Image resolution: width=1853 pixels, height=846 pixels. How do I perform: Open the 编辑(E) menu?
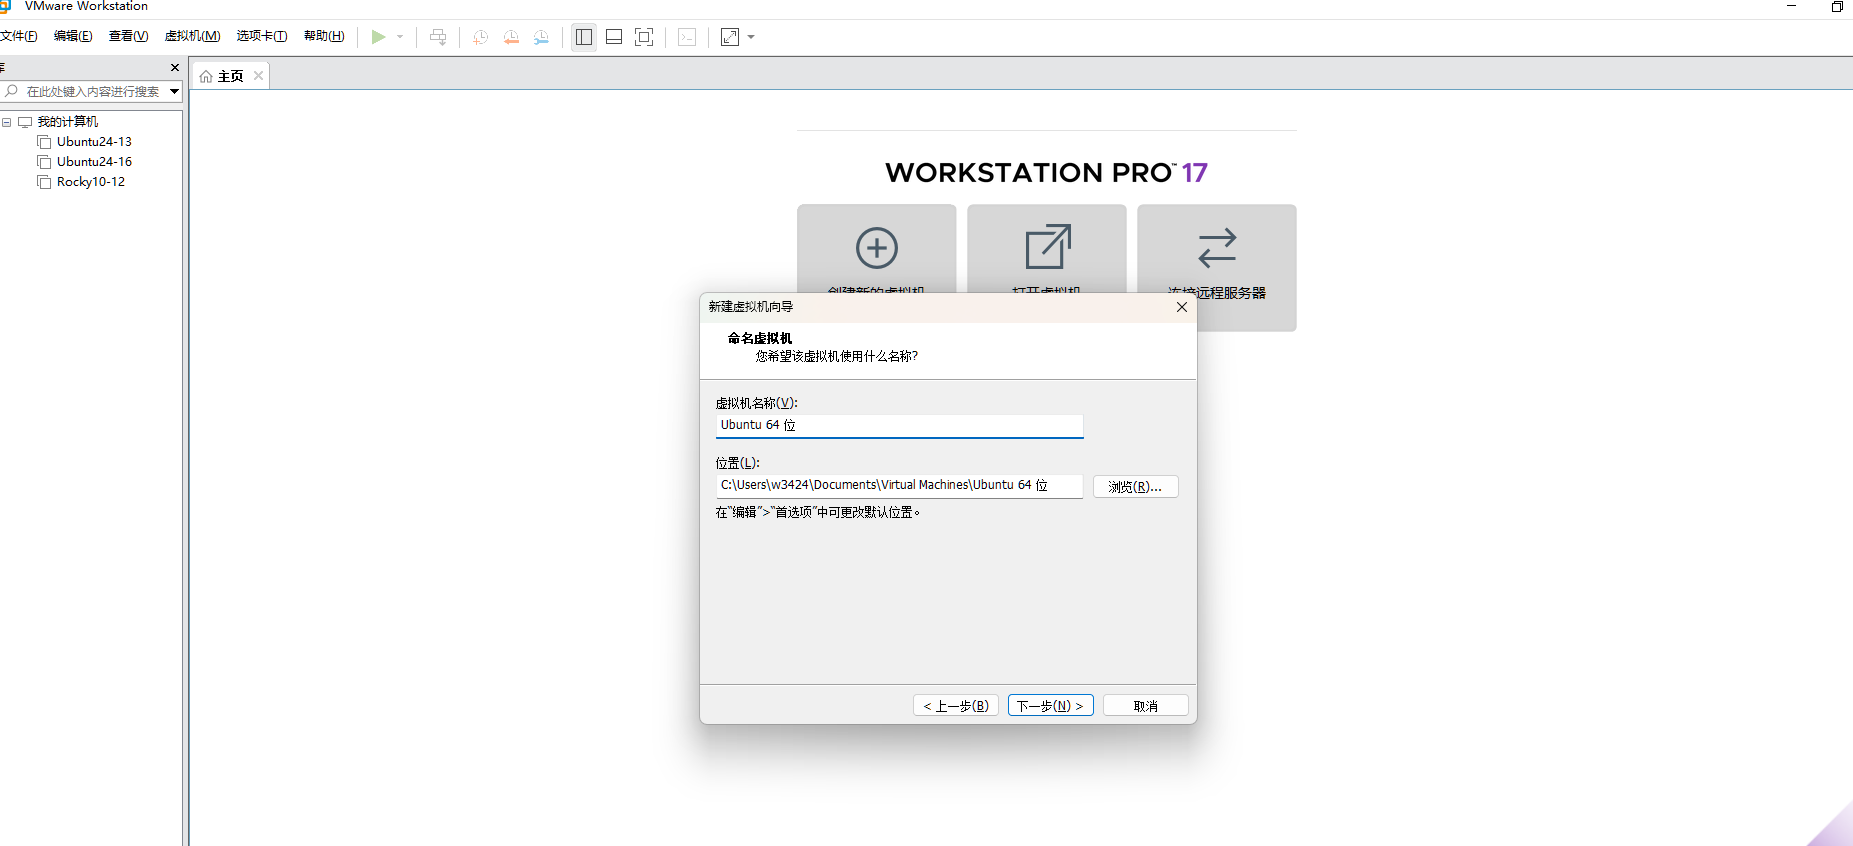click(73, 36)
